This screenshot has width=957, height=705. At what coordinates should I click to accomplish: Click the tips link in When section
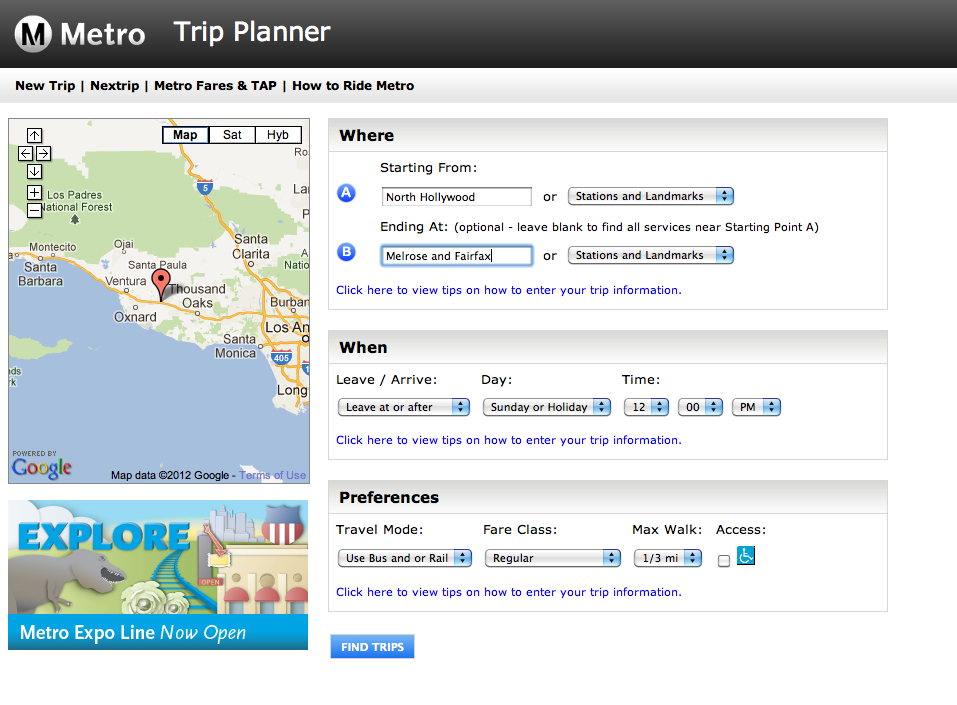[x=508, y=440]
